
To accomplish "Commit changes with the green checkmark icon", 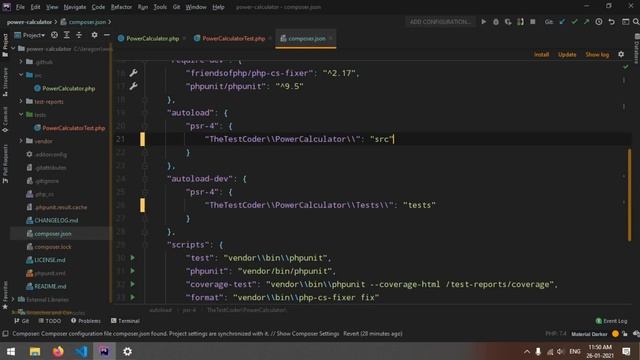I will (574, 22).
